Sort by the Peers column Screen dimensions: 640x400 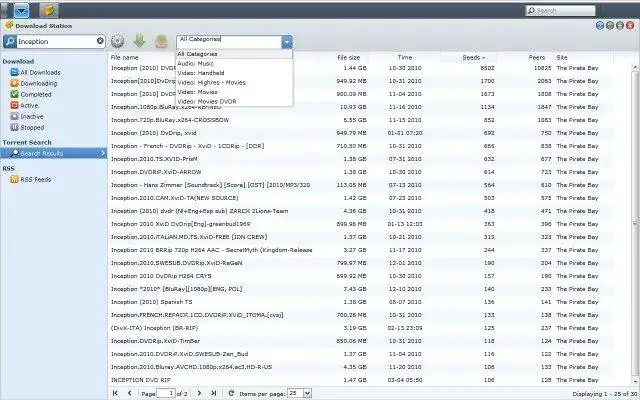pos(537,58)
